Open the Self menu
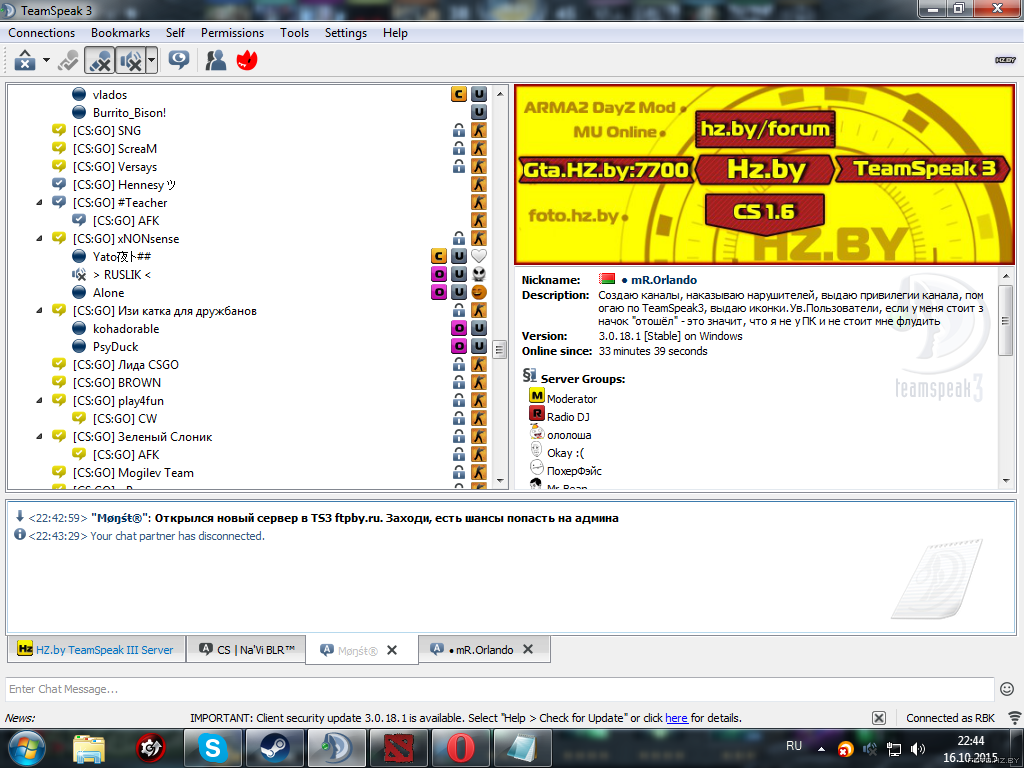This screenshot has width=1024, height=768. coord(175,33)
